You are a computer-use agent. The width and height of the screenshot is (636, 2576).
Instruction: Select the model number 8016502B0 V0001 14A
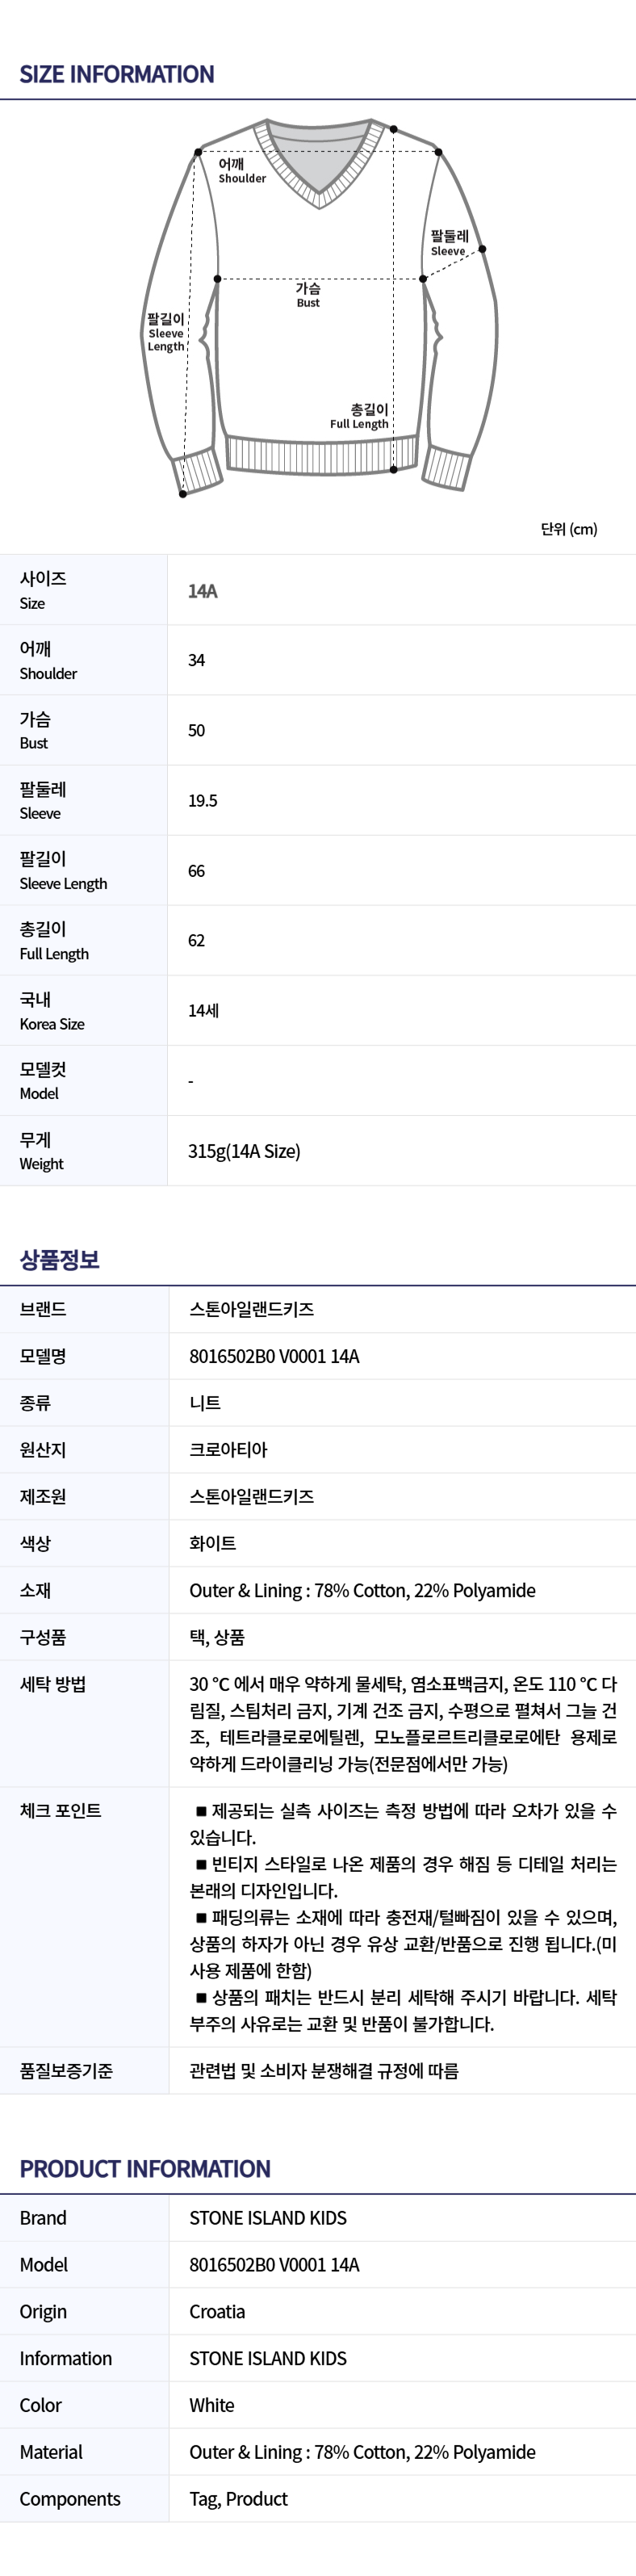tap(274, 1356)
